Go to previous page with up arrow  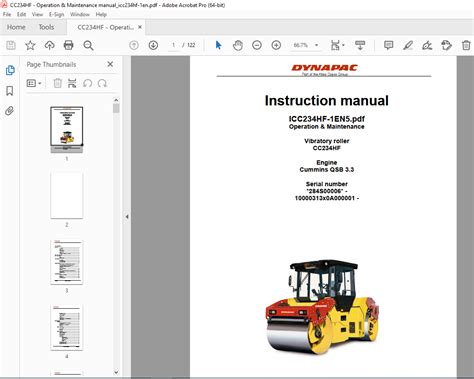tap(134, 45)
